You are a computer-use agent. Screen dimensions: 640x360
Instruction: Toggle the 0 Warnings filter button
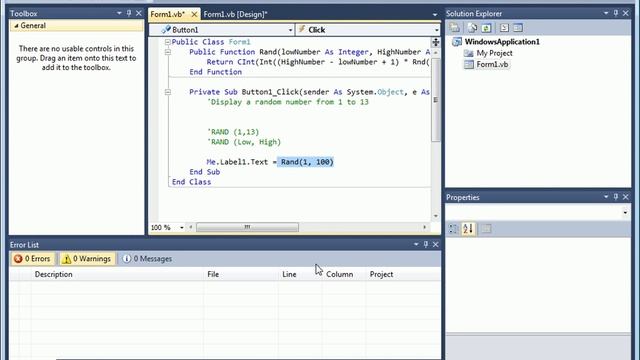(87, 259)
